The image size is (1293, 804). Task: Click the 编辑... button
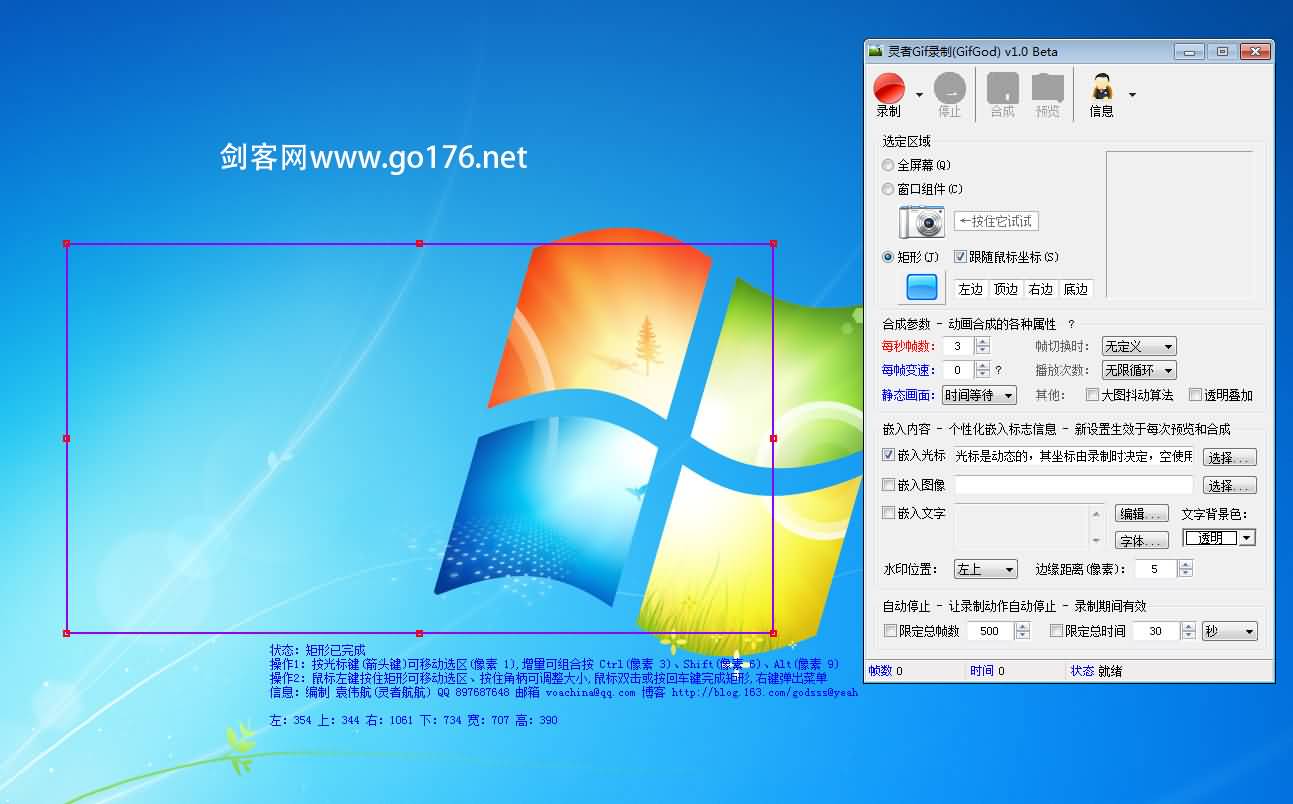[x=1141, y=513]
